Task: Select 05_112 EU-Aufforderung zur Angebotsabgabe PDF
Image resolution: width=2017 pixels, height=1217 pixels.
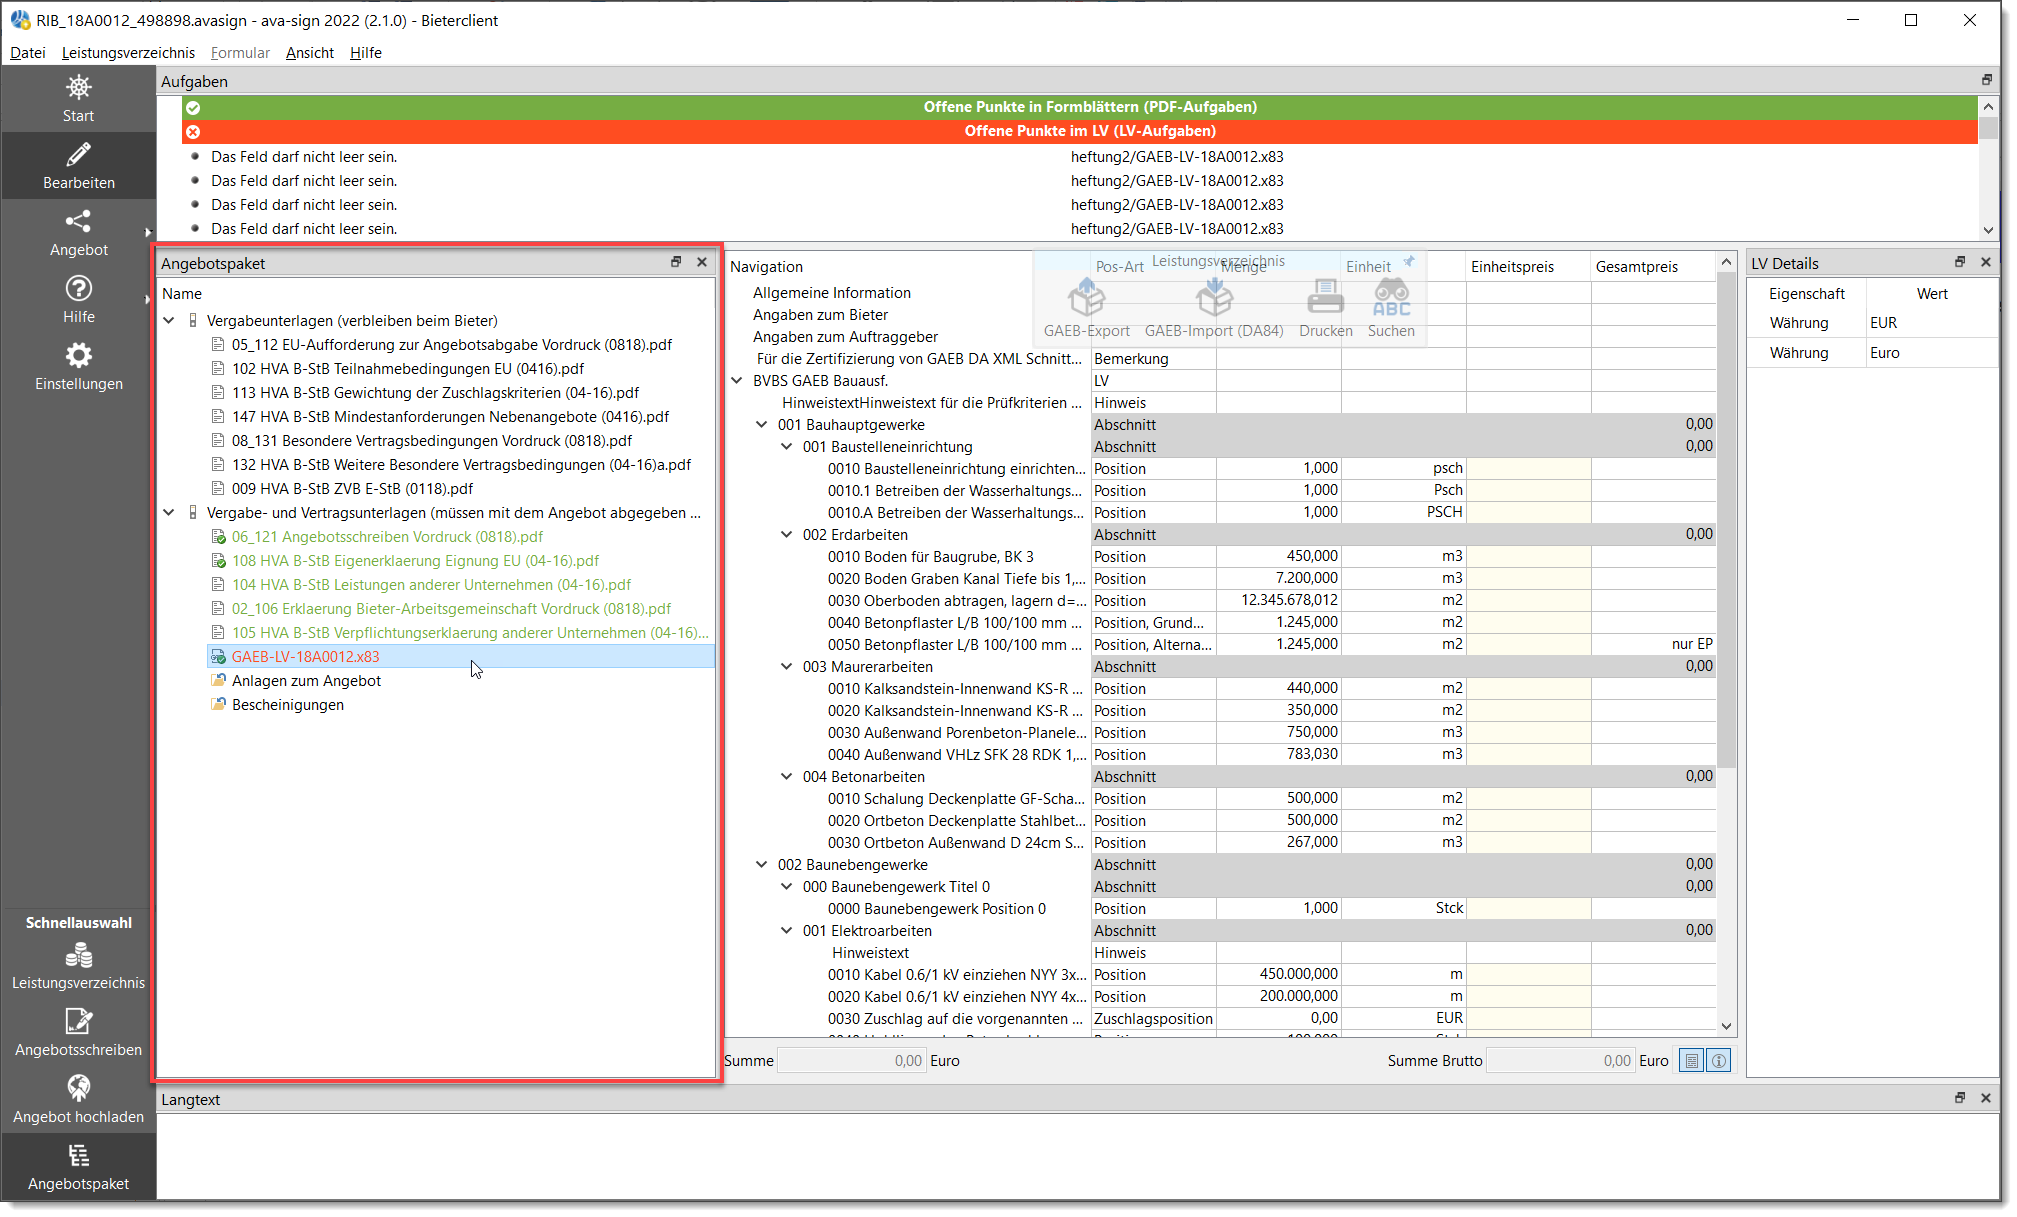Action: click(x=452, y=345)
